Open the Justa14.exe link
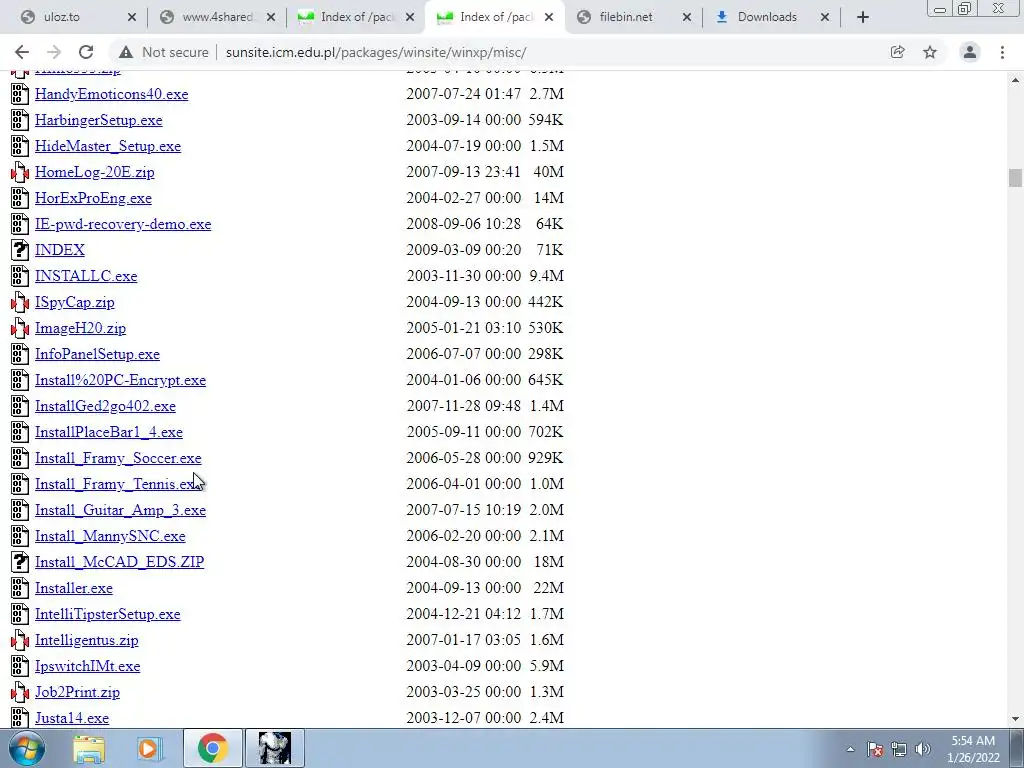 pyautogui.click(x=72, y=718)
